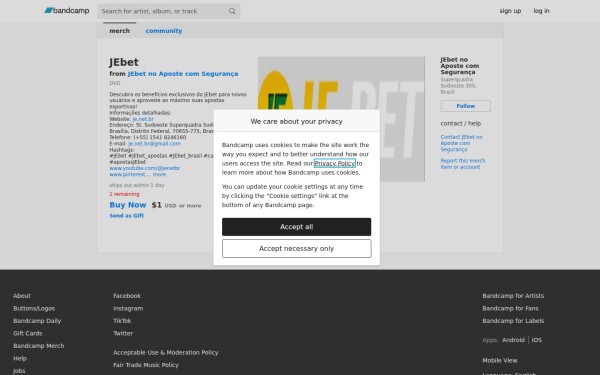The height and width of the screenshot is (375, 600).
Task: Open the Facebook footer link
Action: [127, 296]
